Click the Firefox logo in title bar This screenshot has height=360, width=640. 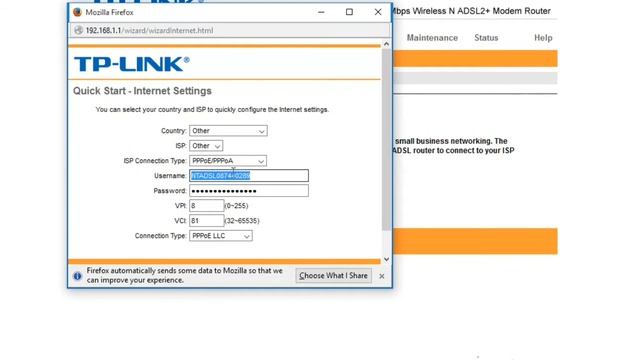pos(77,12)
